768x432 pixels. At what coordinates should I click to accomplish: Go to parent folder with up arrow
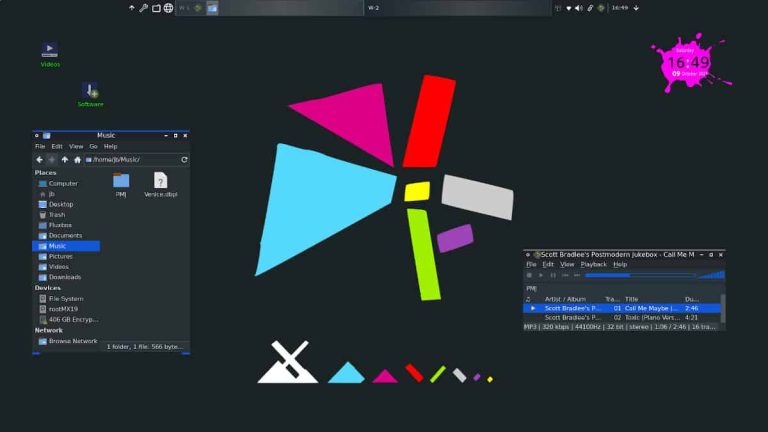[x=65, y=159]
